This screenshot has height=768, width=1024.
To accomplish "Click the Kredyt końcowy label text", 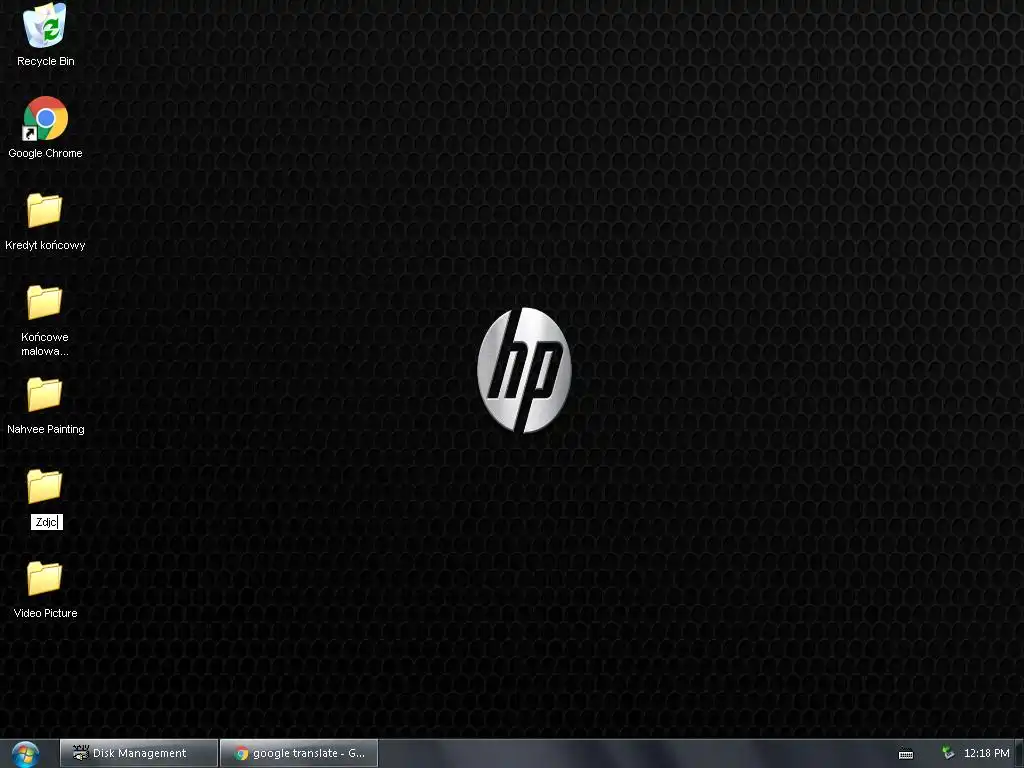I will click(45, 245).
